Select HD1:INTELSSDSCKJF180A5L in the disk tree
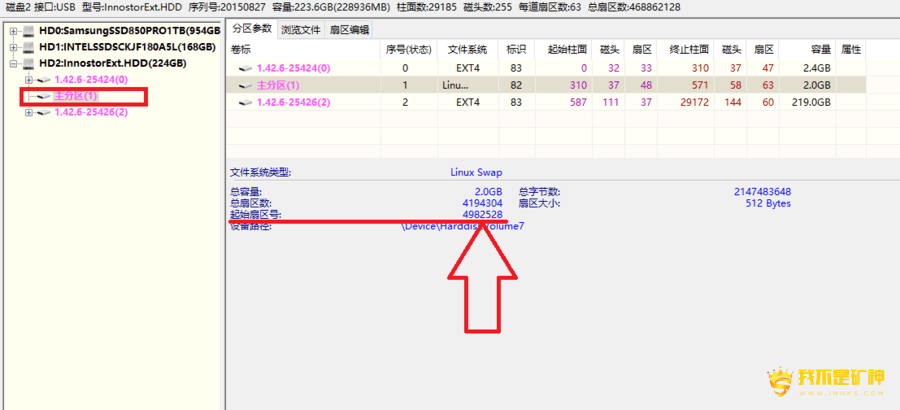Image resolution: width=900 pixels, height=410 pixels. [127, 47]
